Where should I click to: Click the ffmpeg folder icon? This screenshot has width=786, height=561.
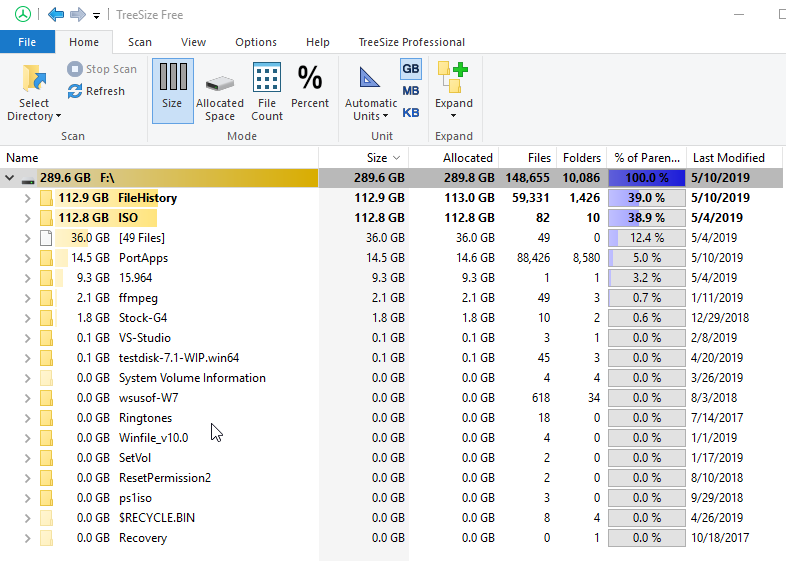coord(46,298)
